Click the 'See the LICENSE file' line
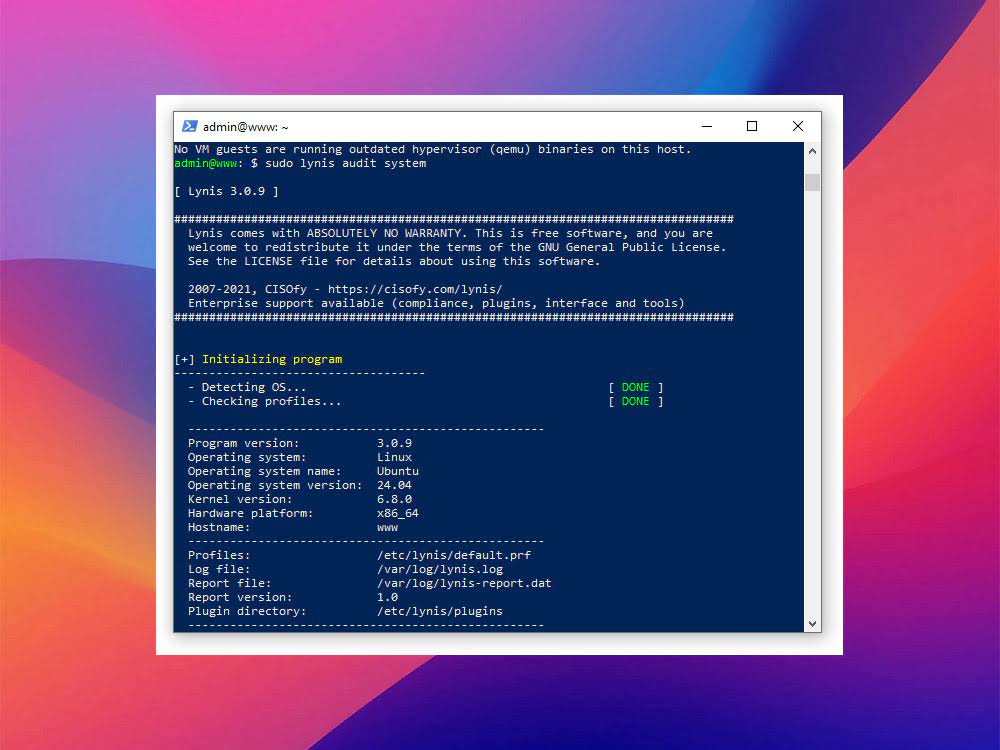The height and width of the screenshot is (750, 1000). (394, 261)
